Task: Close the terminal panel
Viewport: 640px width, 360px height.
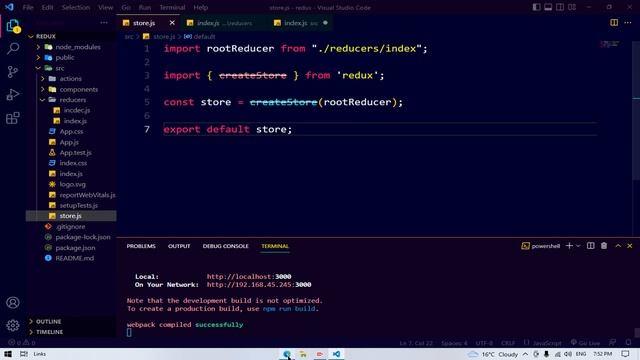Action: 630,246
